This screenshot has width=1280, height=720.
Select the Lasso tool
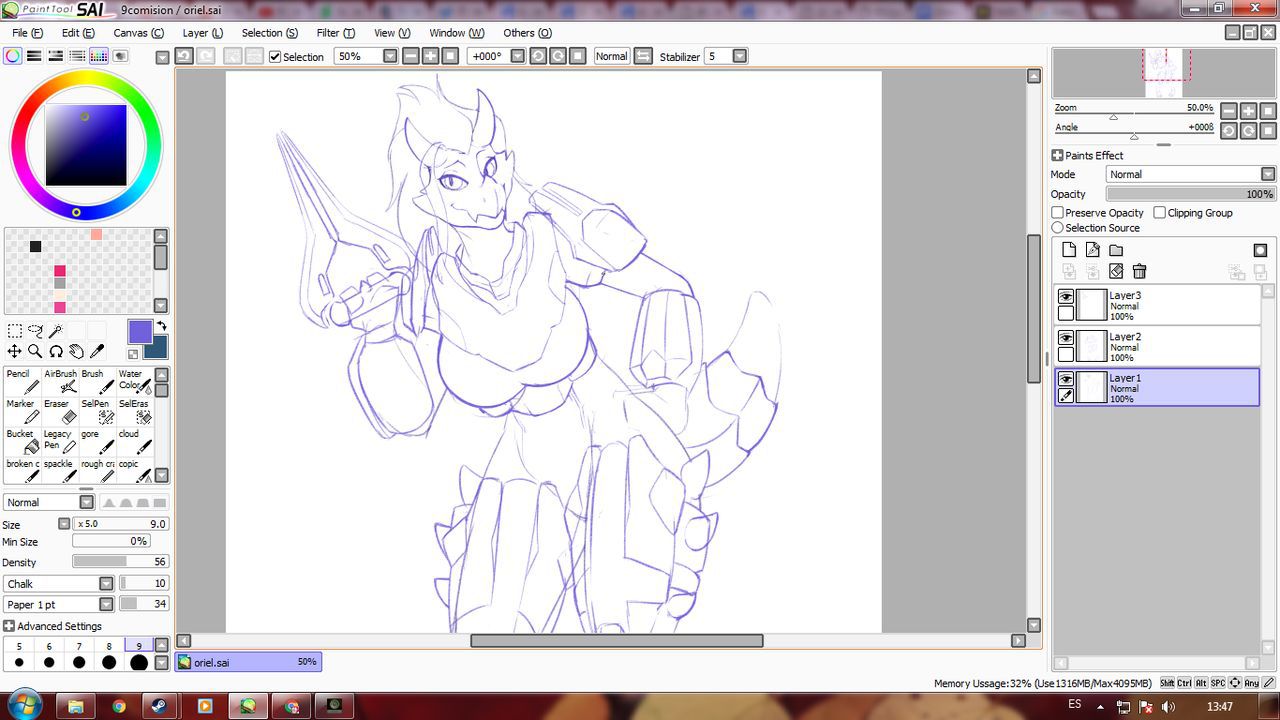click(x=35, y=331)
